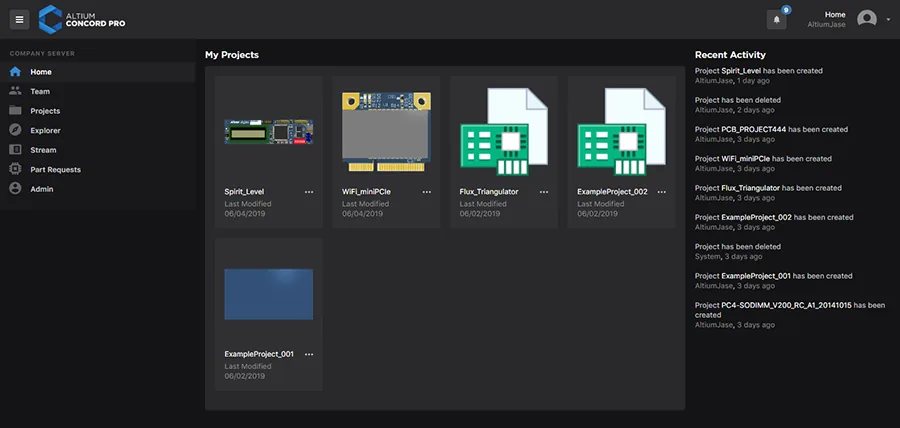This screenshot has height=428, width=900.
Task: Click the Recent Activity heading
Action: tap(730, 55)
